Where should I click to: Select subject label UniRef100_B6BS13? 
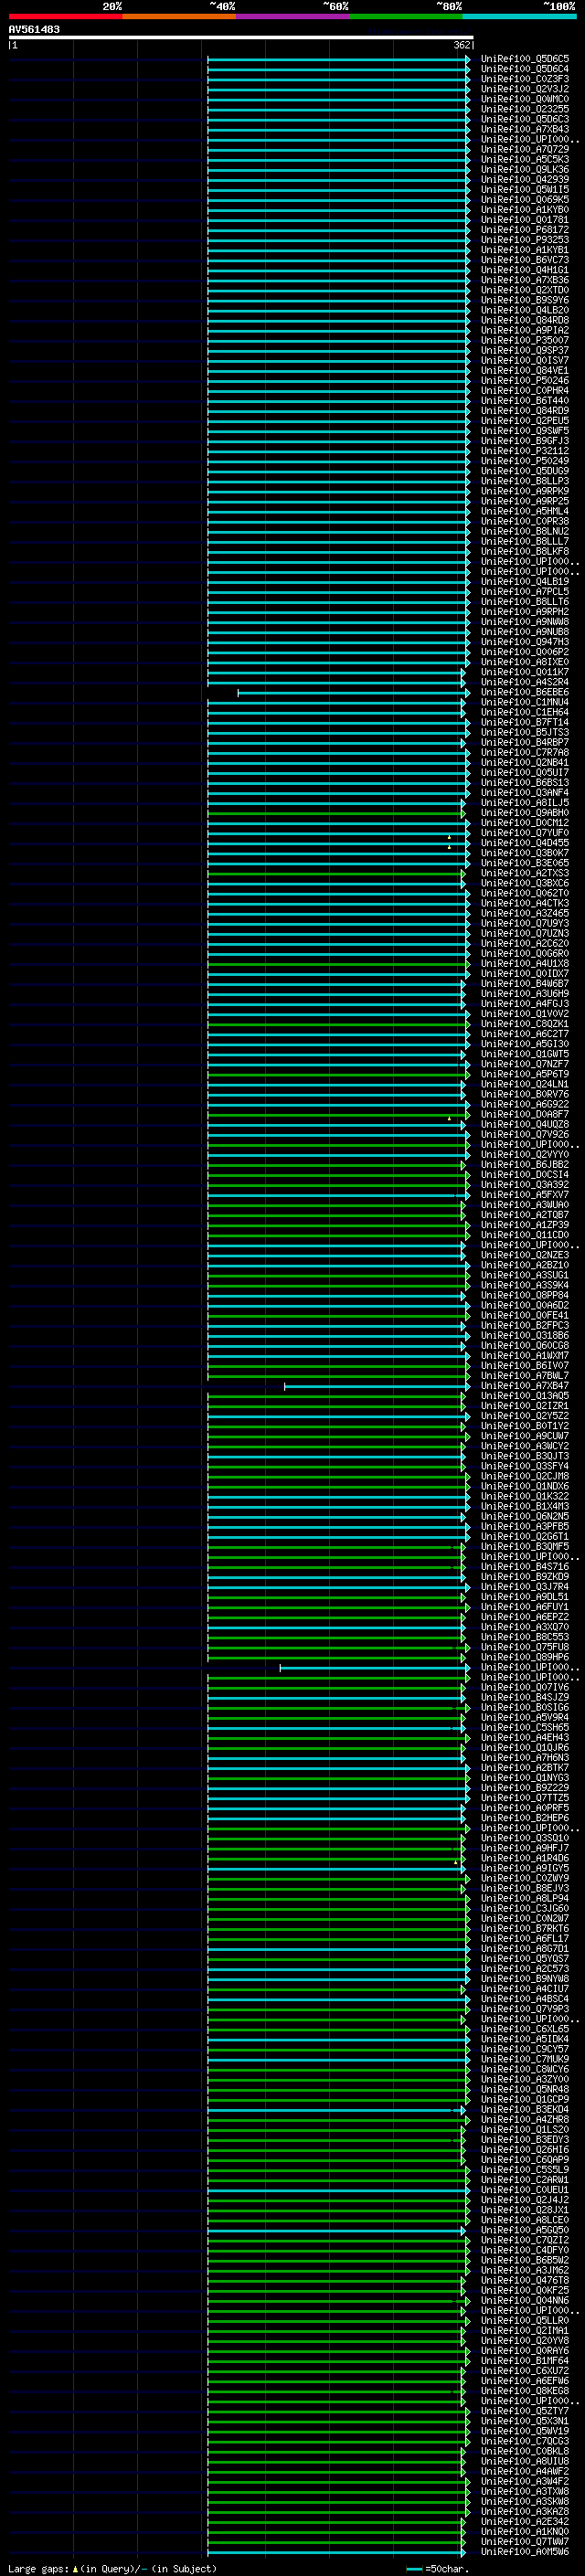pos(525,782)
